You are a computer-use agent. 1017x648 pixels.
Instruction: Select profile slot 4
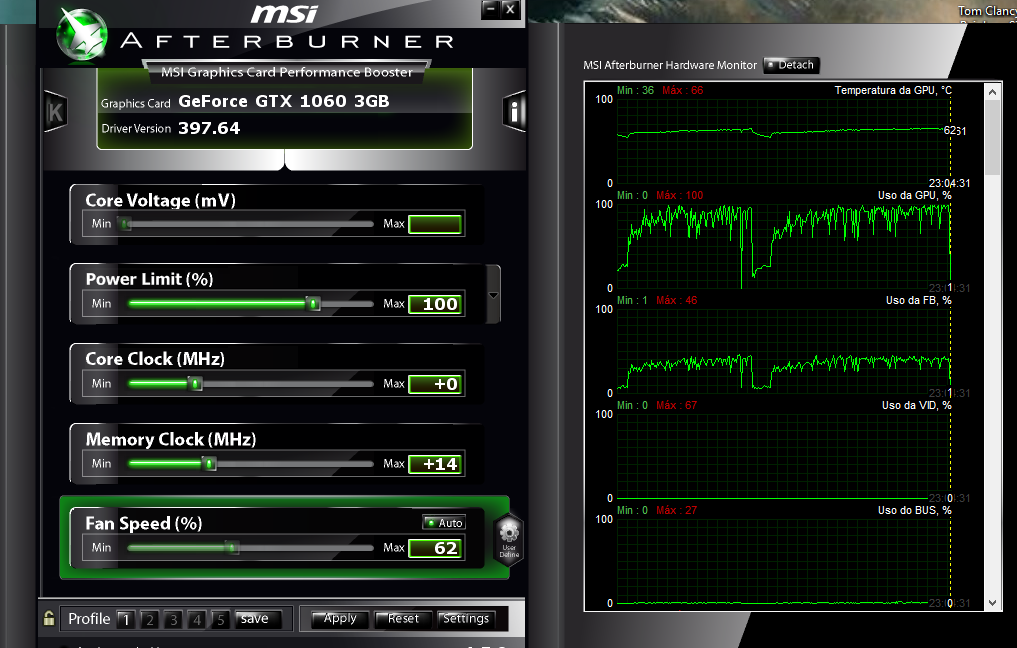(x=197, y=619)
